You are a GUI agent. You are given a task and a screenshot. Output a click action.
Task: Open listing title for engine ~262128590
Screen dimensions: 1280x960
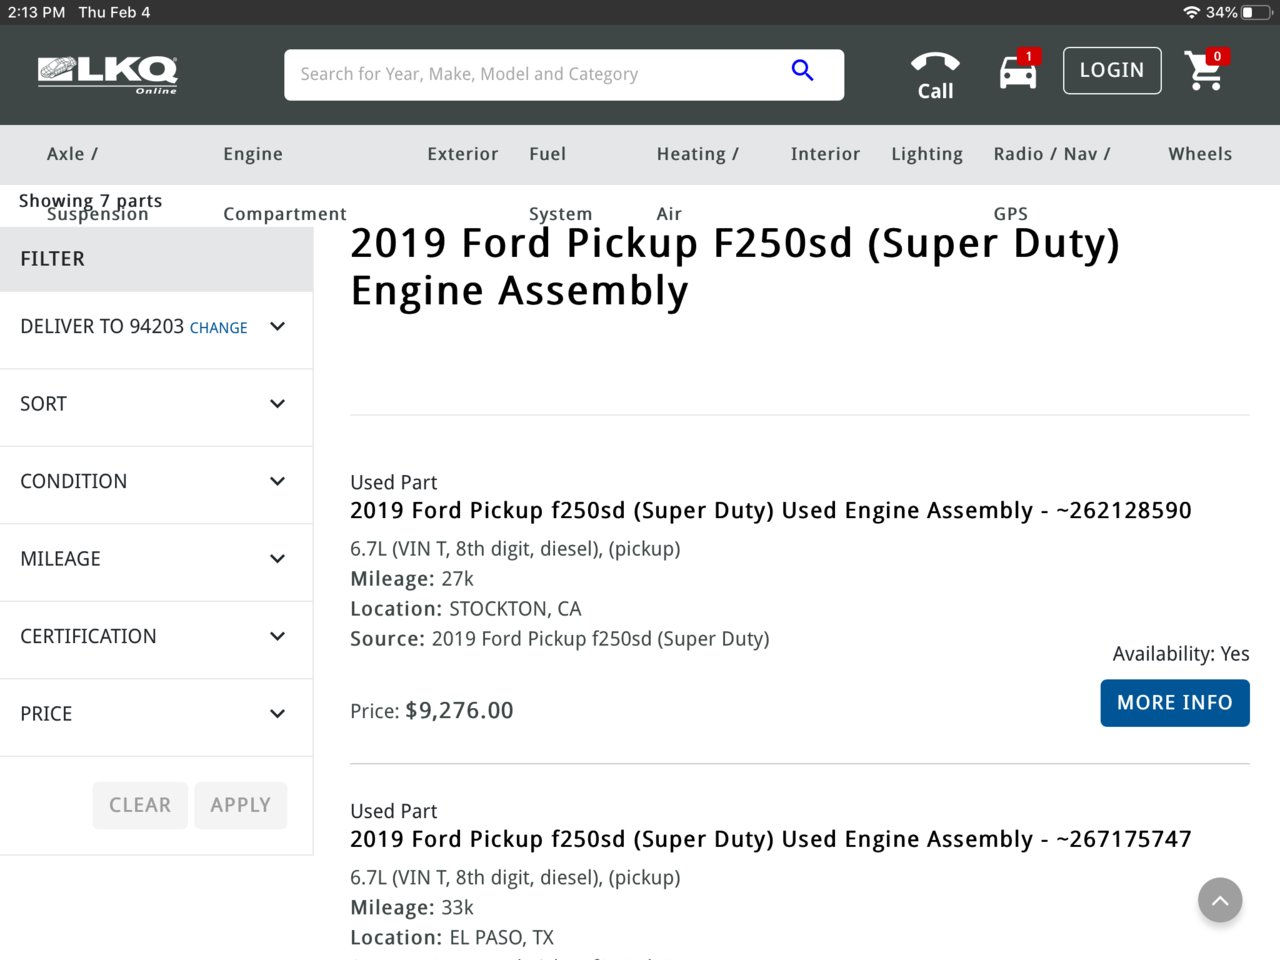(x=771, y=511)
